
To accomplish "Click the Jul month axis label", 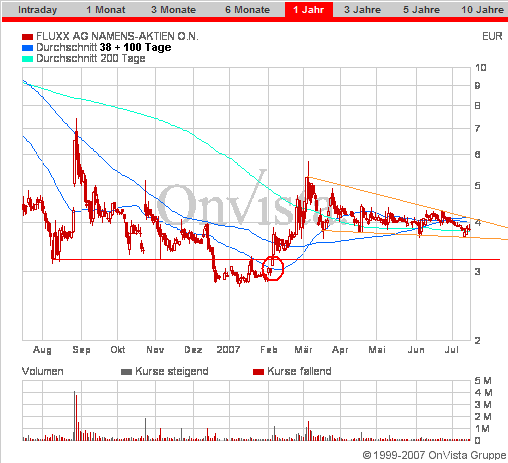I will click(452, 349).
